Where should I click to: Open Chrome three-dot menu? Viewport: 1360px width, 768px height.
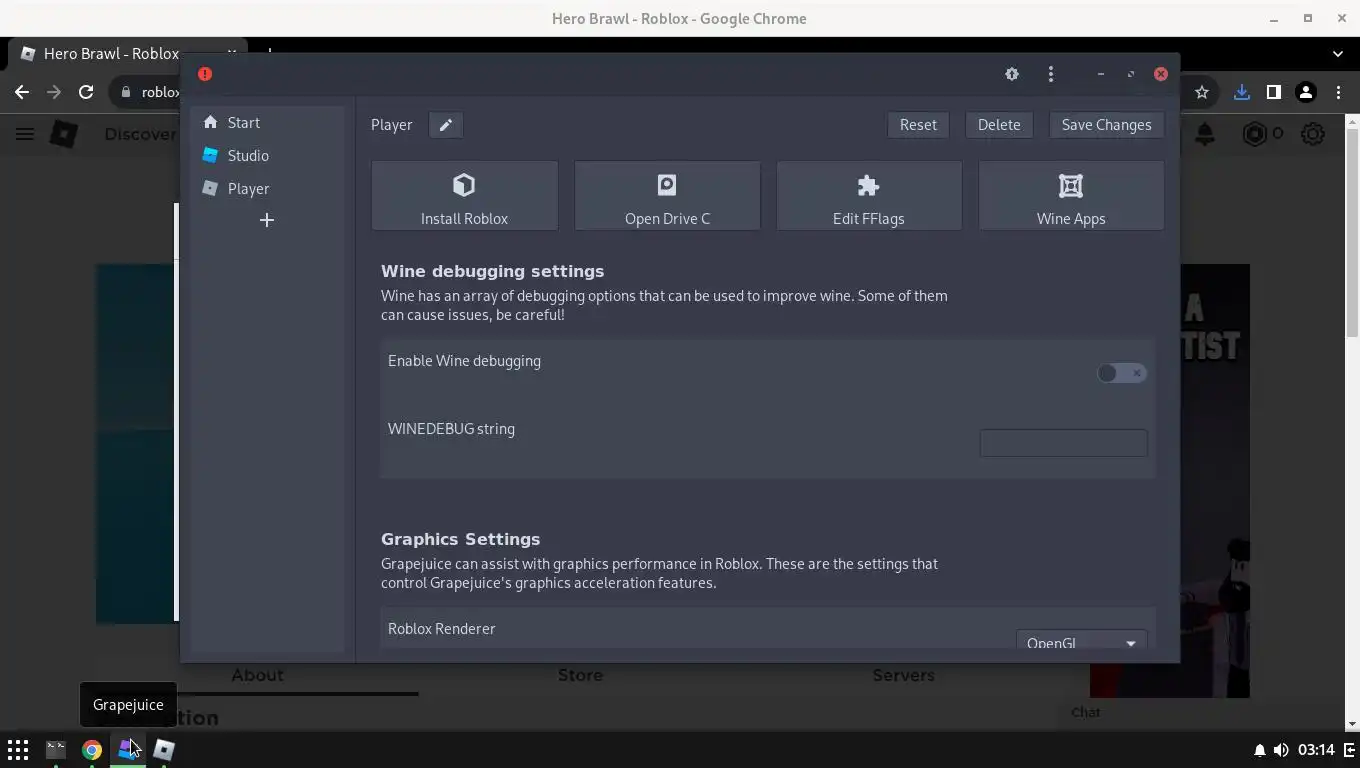1338,92
